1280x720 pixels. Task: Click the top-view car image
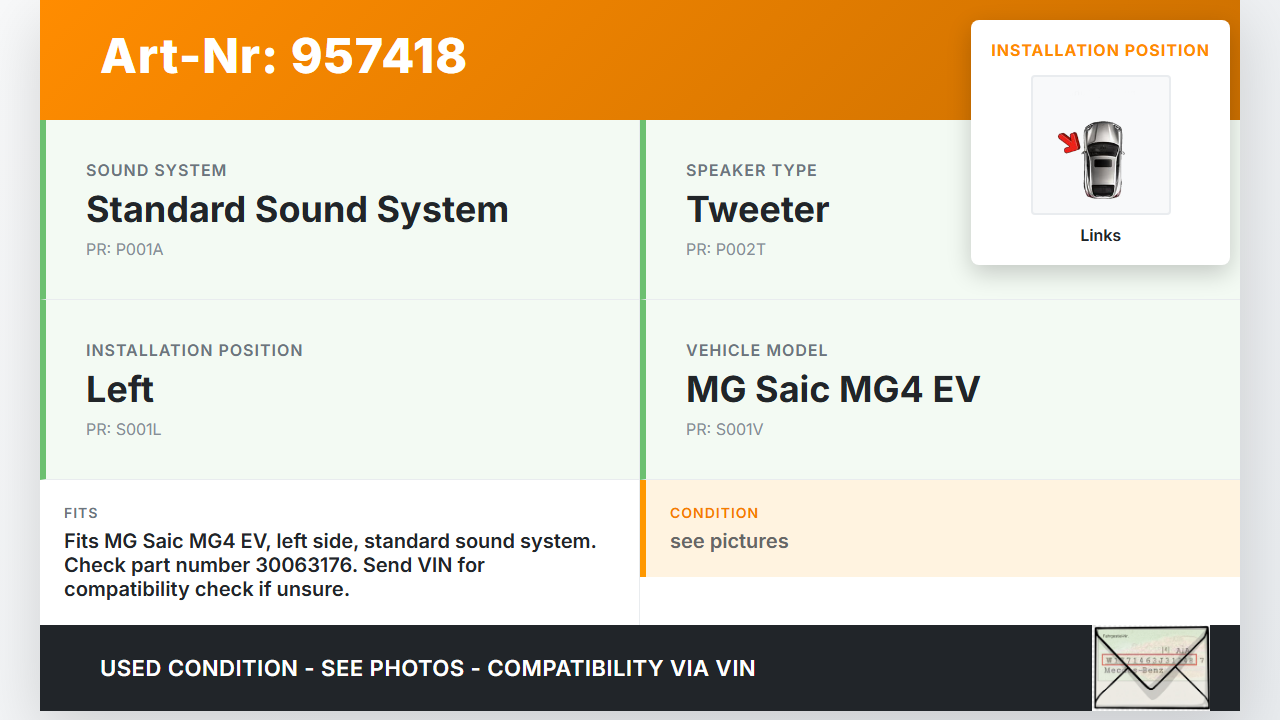coord(1103,159)
